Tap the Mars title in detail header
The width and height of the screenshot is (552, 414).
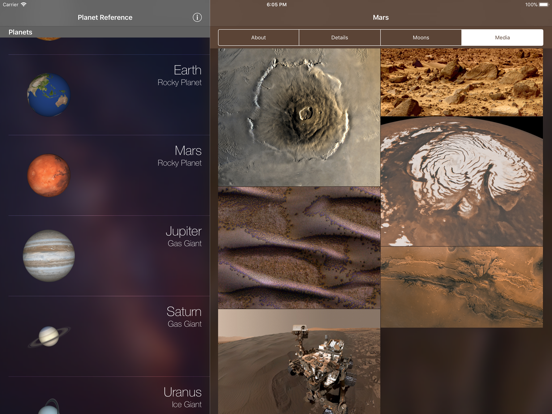click(381, 17)
